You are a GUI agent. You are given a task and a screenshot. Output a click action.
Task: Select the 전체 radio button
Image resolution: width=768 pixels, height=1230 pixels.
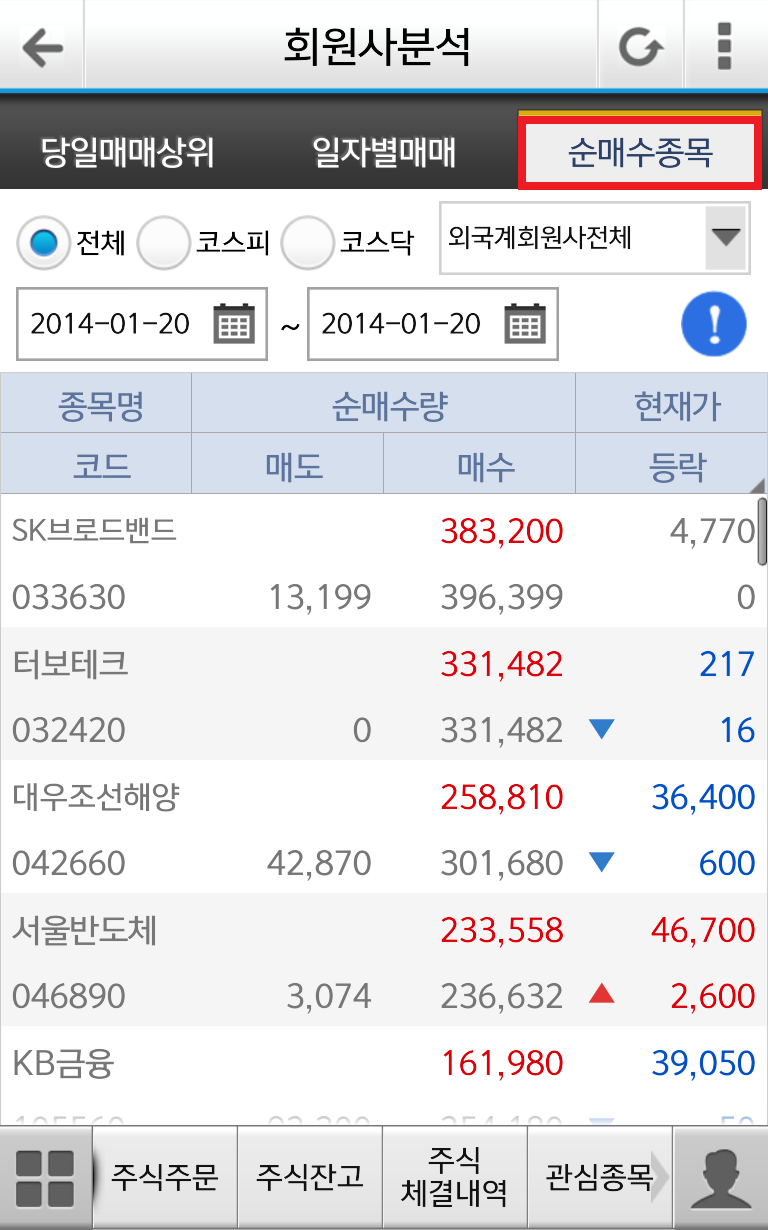point(43,242)
